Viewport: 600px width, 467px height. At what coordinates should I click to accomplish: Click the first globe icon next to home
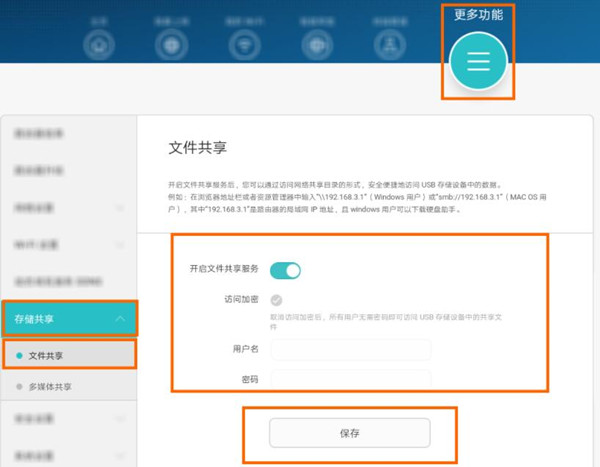click(x=171, y=45)
